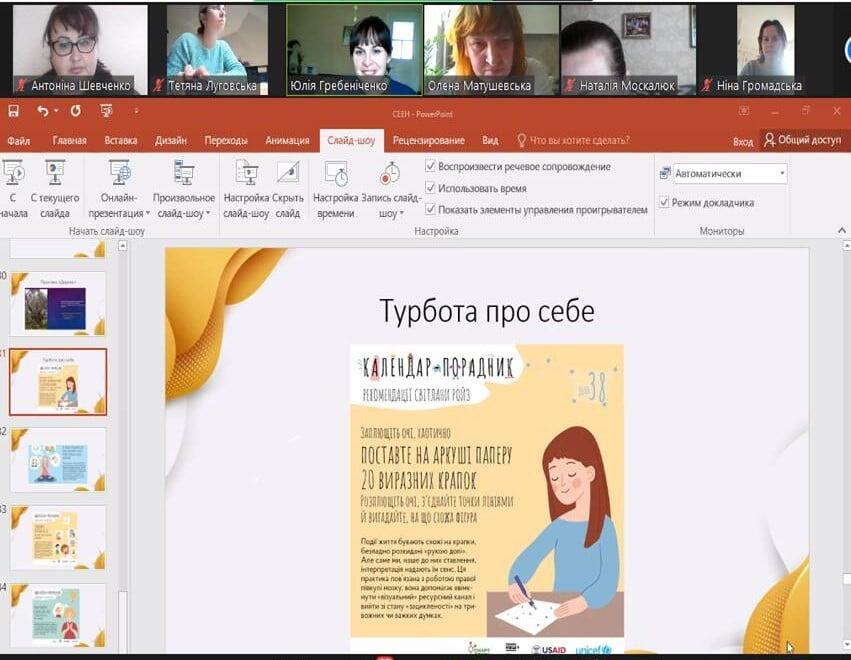
Task: Click the Начать слайд-шоу group label
Action: click(x=107, y=231)
